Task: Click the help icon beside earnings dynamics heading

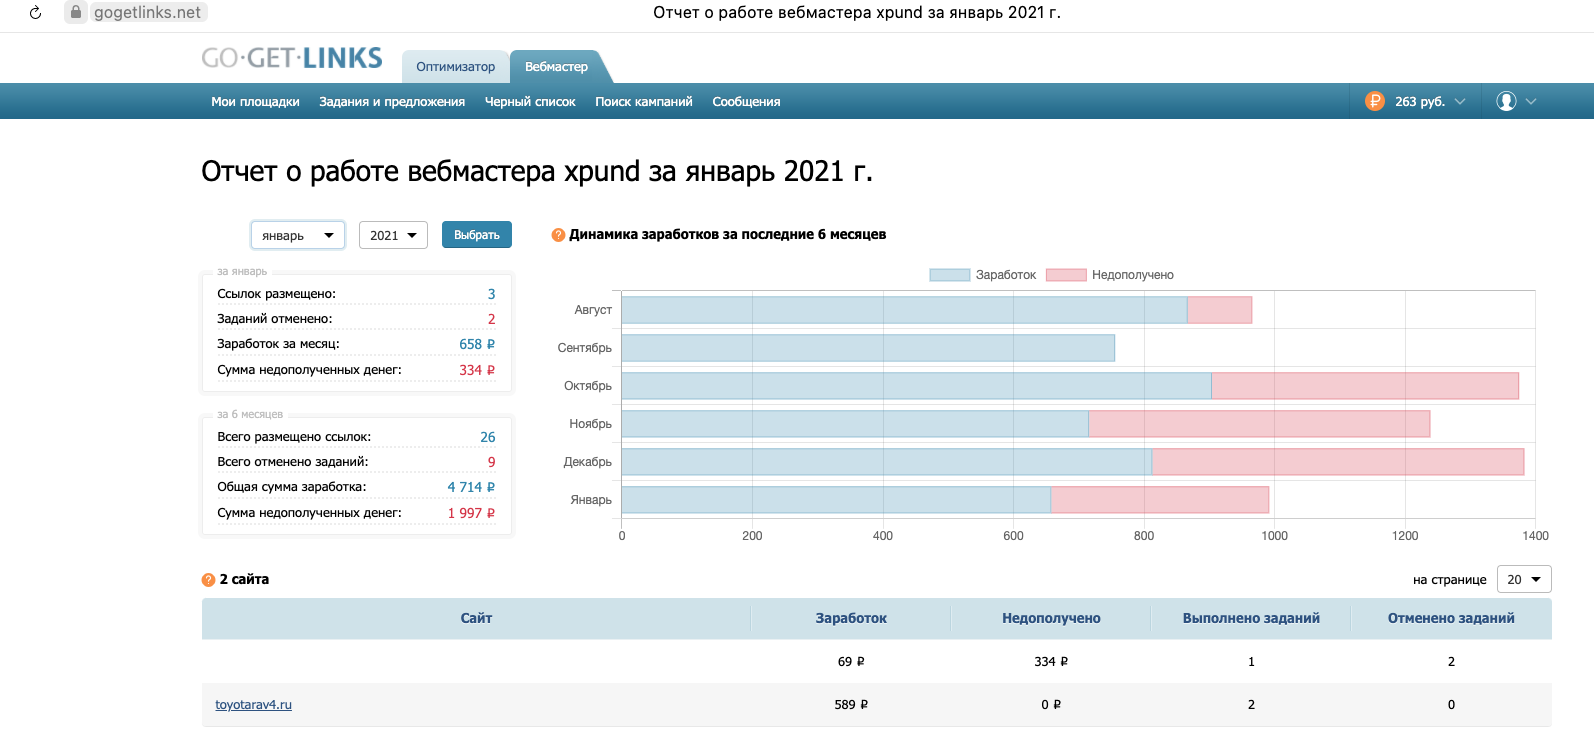Action: 558,235
